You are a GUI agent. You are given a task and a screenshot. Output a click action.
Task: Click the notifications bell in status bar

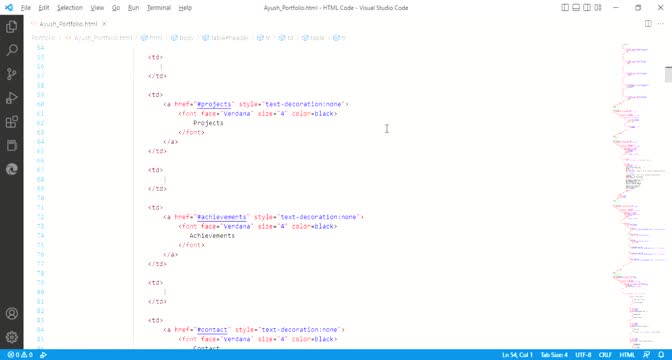point(661,355)
